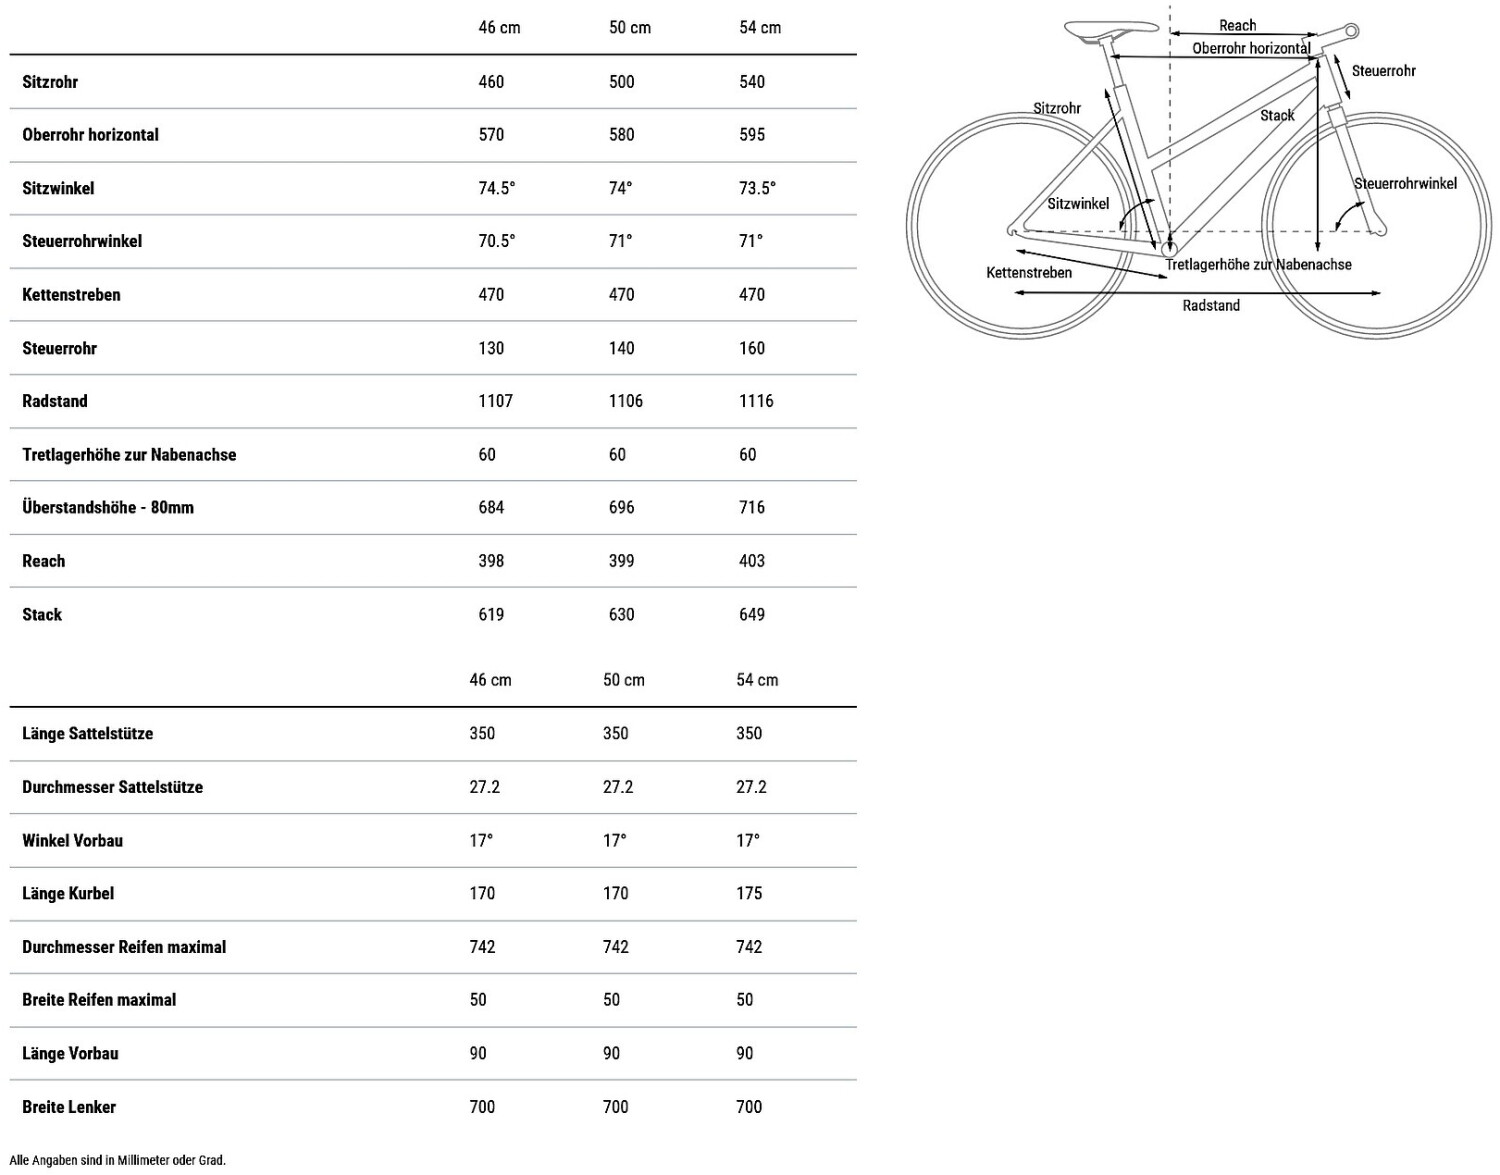This screenshot has width=1500, height=1175.
Task: Select the Radstand value 1116
Action: click(756, 401)
